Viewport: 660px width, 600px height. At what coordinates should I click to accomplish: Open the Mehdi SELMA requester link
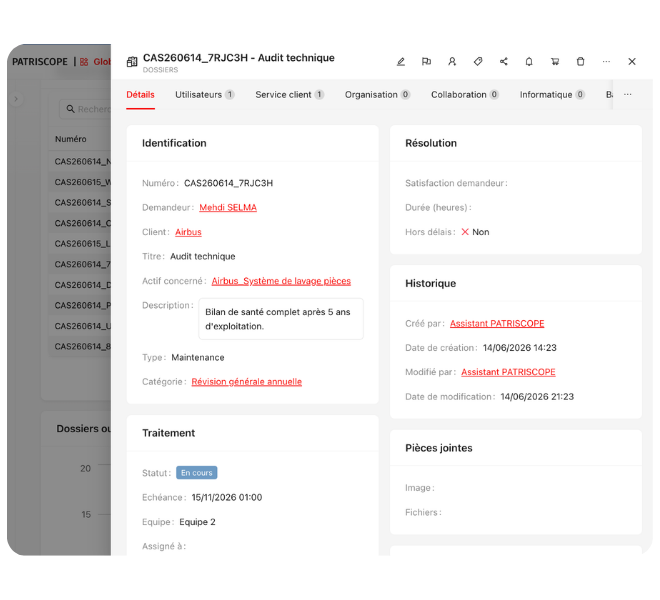coord(228,208)
